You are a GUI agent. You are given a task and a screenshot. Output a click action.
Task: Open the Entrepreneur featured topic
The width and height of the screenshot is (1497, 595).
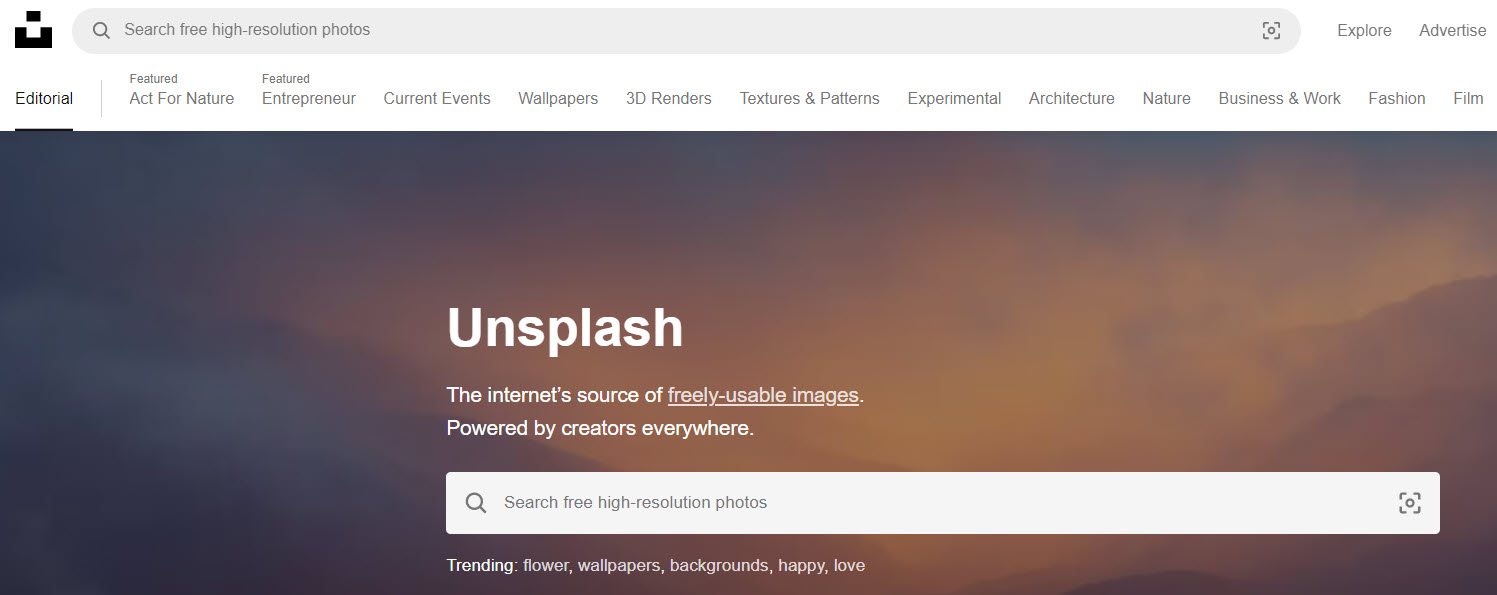(309, 98)
